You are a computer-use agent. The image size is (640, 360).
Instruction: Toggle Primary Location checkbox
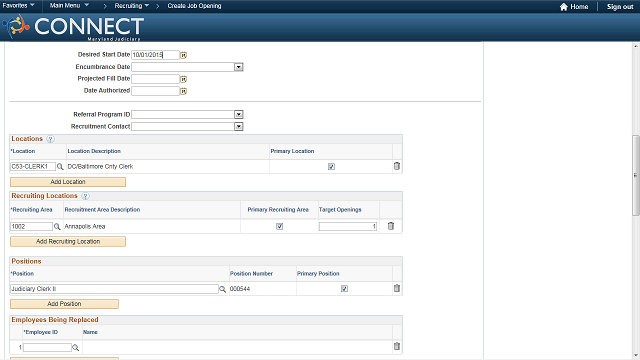331,167
